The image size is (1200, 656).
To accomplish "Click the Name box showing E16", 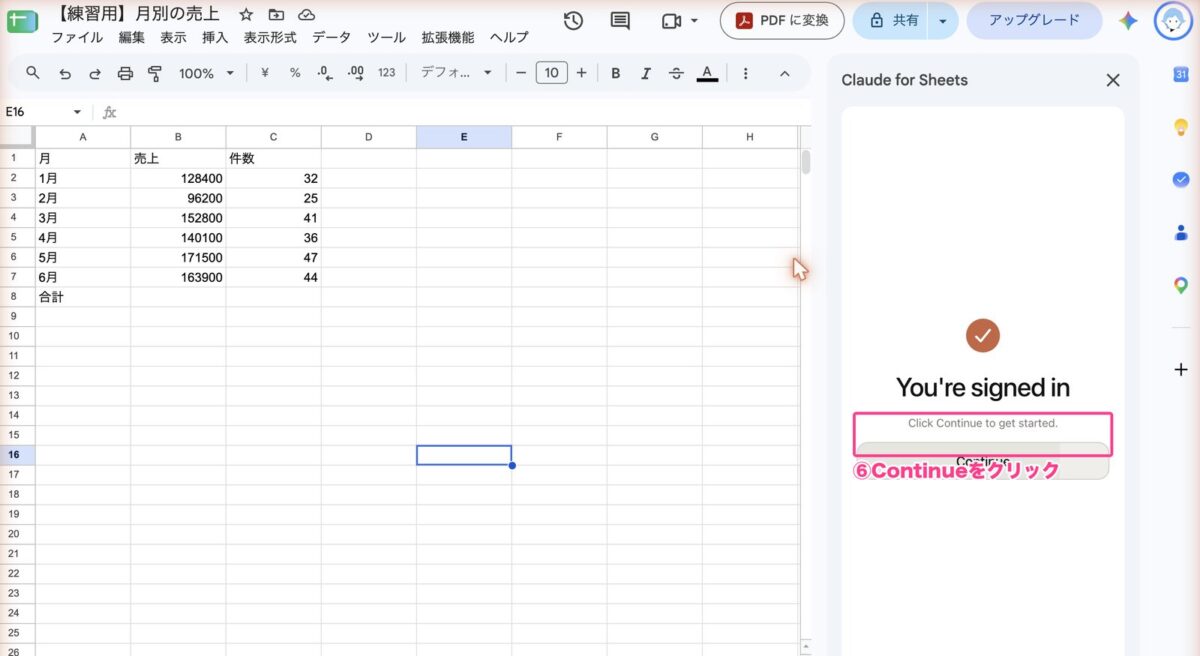I will [x=36, y=112].
